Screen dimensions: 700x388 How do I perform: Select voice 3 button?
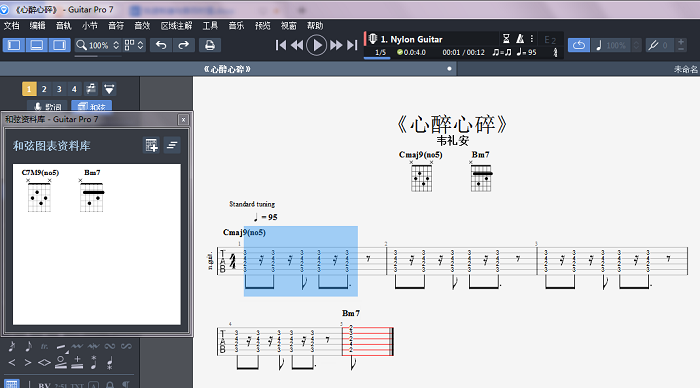[59, 89]
